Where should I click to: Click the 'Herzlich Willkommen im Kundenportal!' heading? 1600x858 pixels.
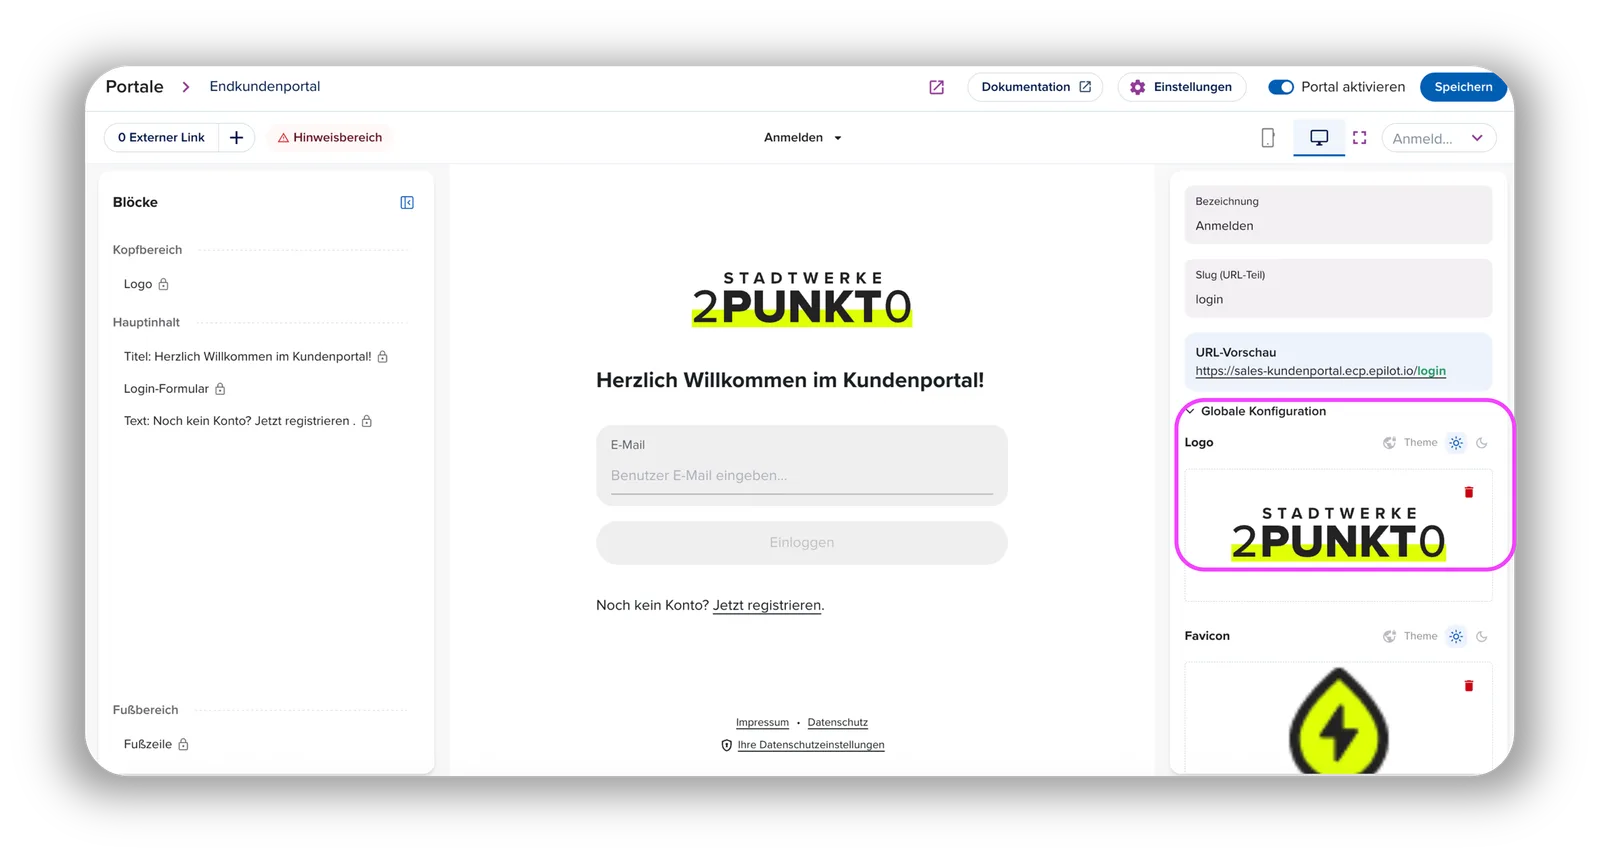(790, 381)
